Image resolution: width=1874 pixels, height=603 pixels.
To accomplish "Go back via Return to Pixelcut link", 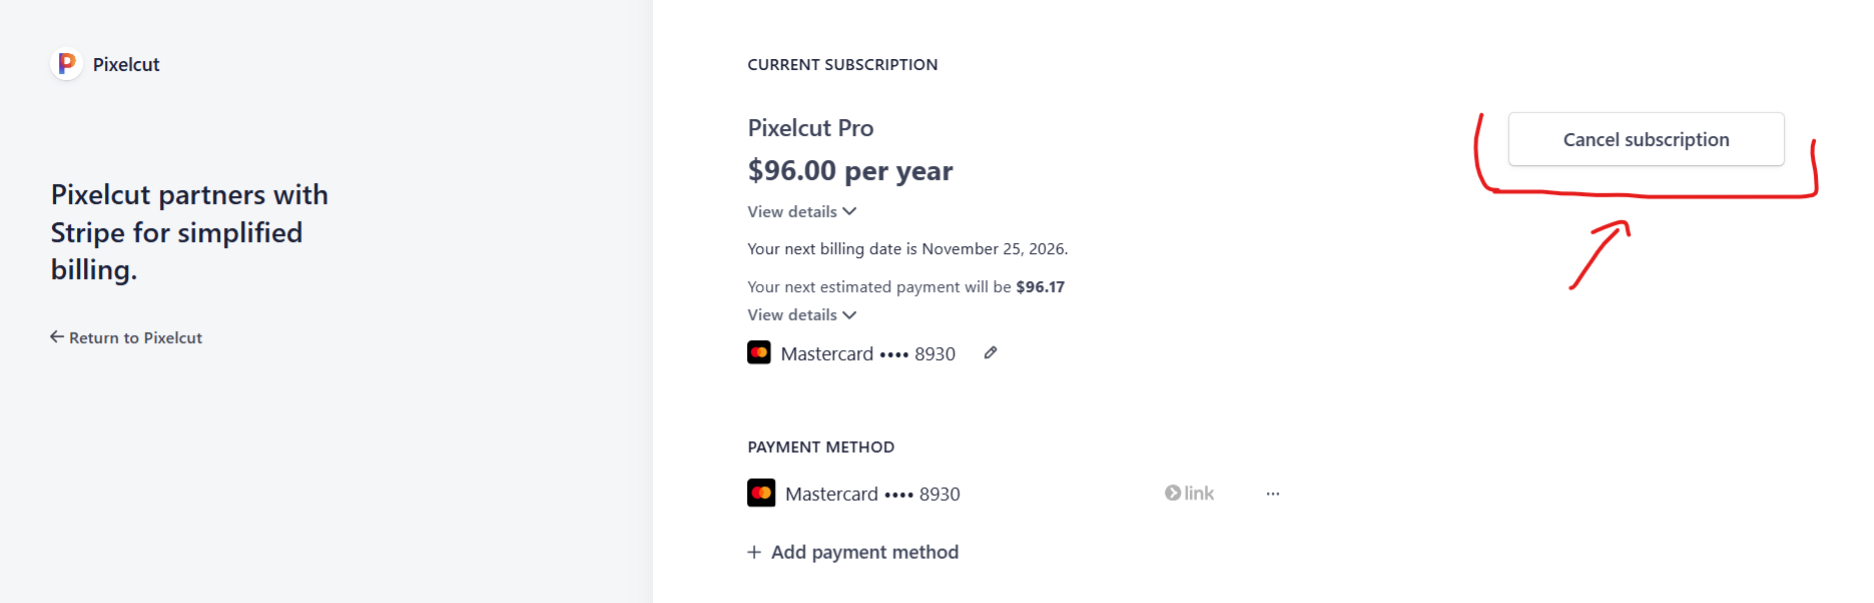I will [127, 338].
